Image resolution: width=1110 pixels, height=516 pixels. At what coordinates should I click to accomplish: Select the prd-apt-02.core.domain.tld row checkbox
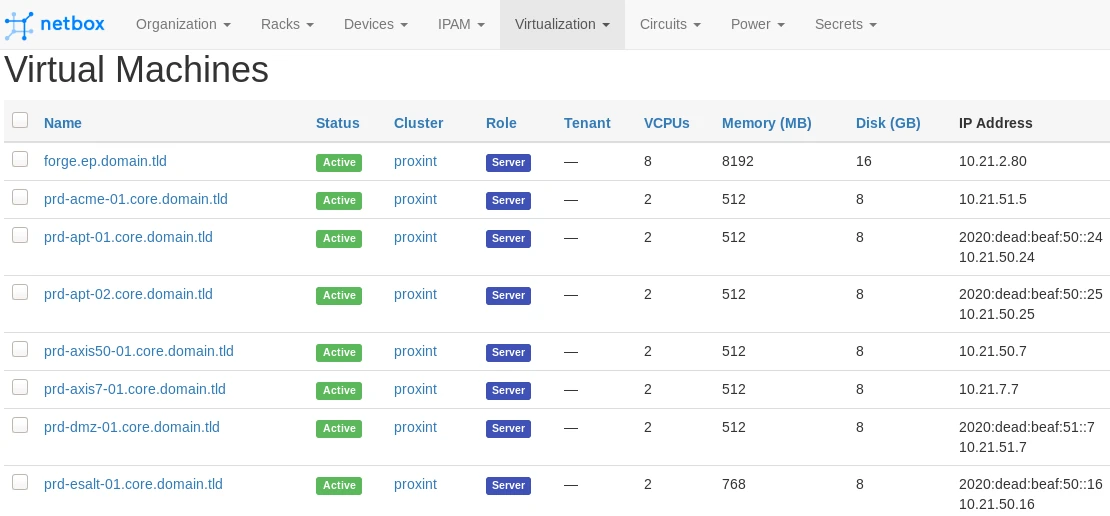(x=20, y=292)
